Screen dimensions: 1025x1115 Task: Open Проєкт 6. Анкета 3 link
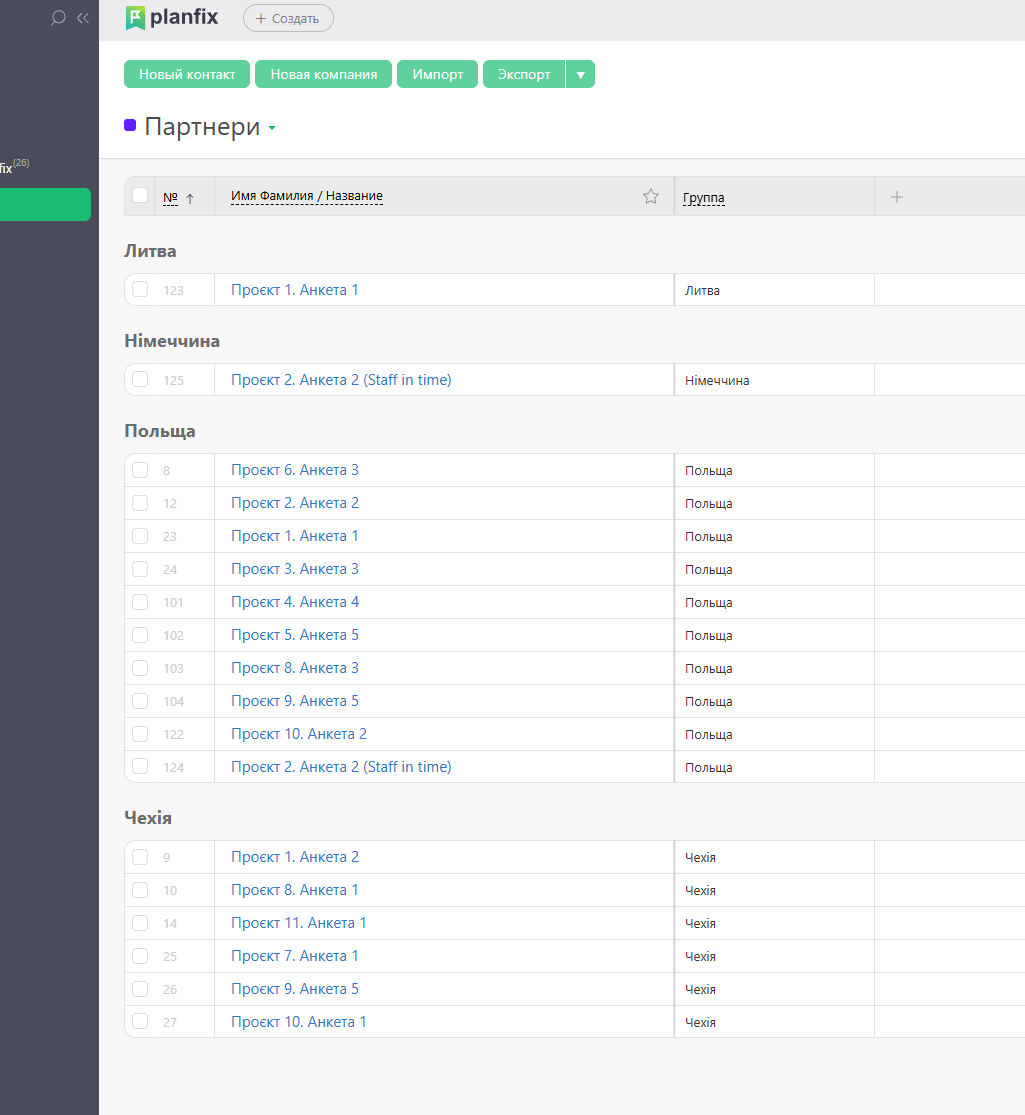(x=295, y=470)
